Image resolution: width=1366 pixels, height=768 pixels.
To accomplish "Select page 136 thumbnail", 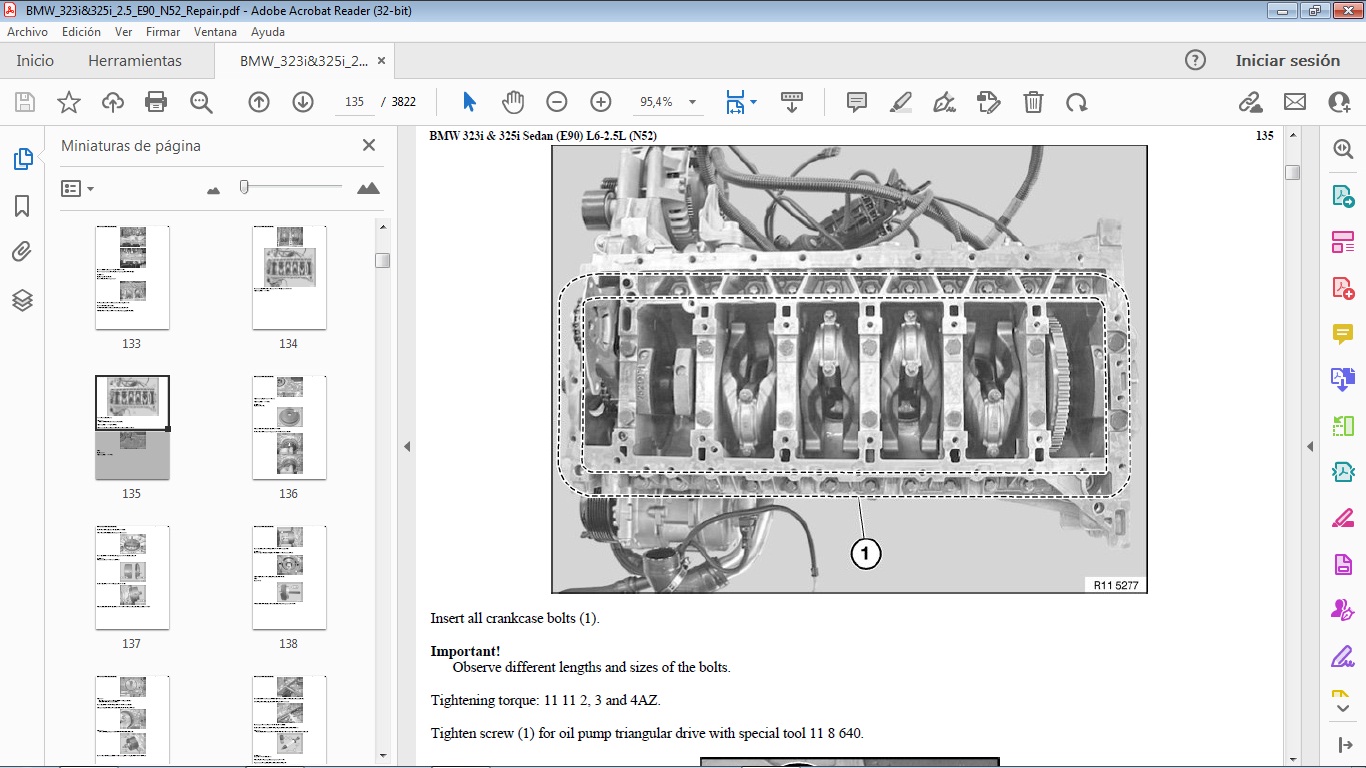I will [x=289, y=427].
